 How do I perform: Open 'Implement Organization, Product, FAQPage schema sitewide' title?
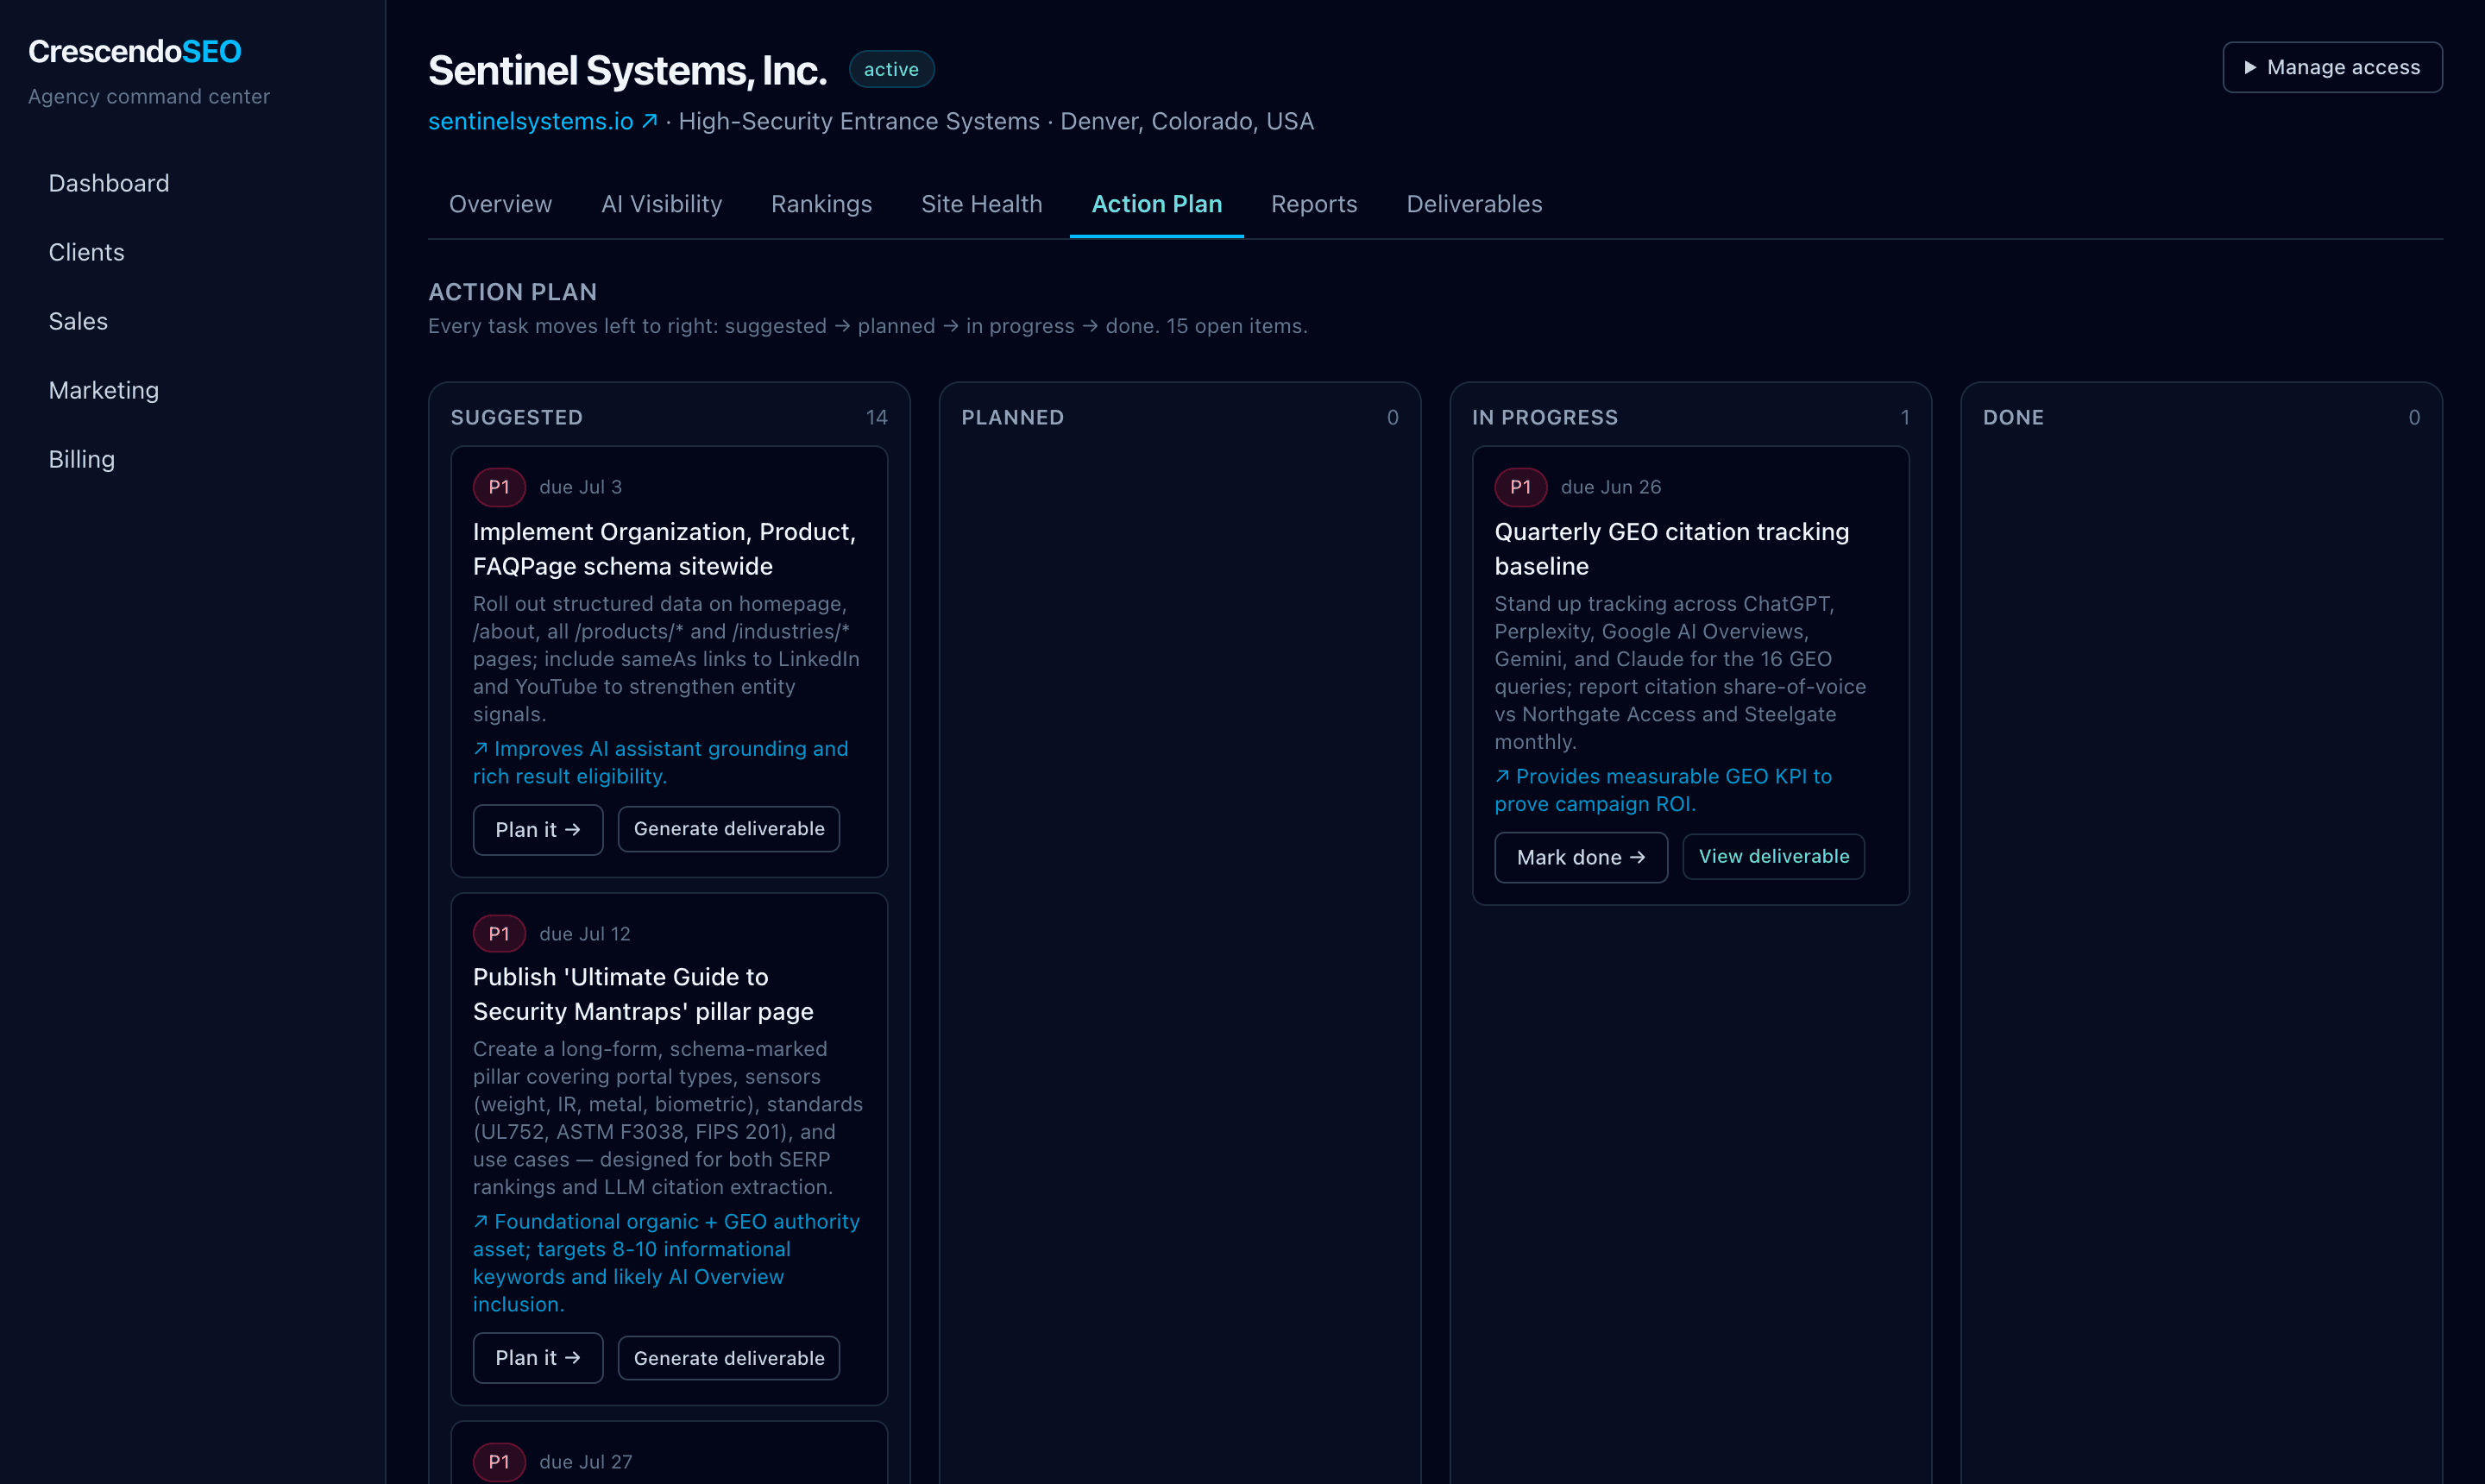coord(664,549)
